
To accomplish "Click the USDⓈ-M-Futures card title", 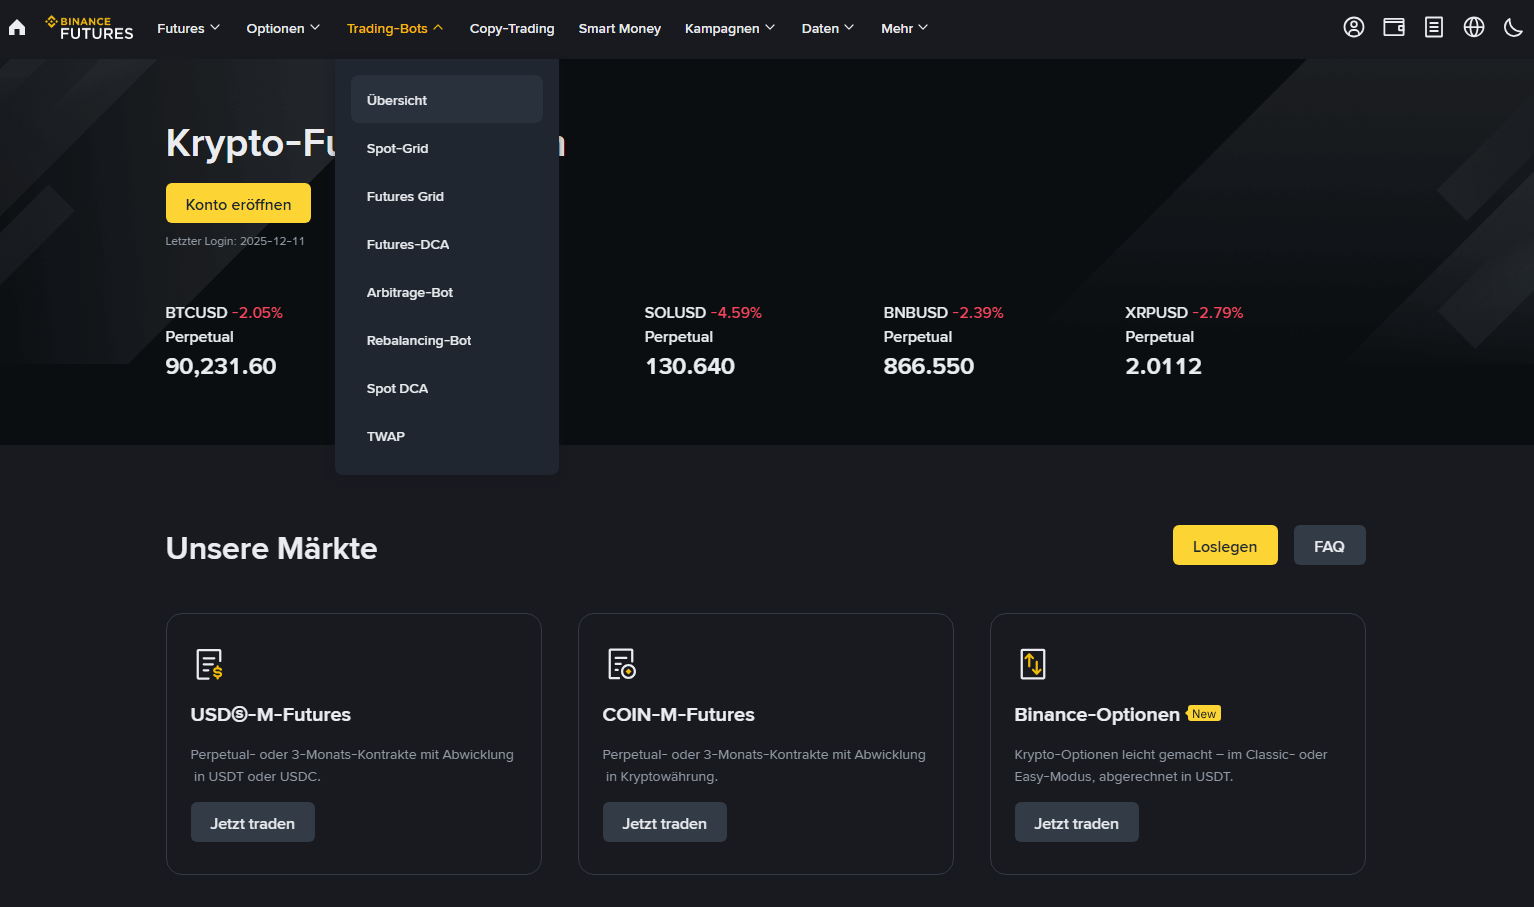I will click(x=271, y=714).
